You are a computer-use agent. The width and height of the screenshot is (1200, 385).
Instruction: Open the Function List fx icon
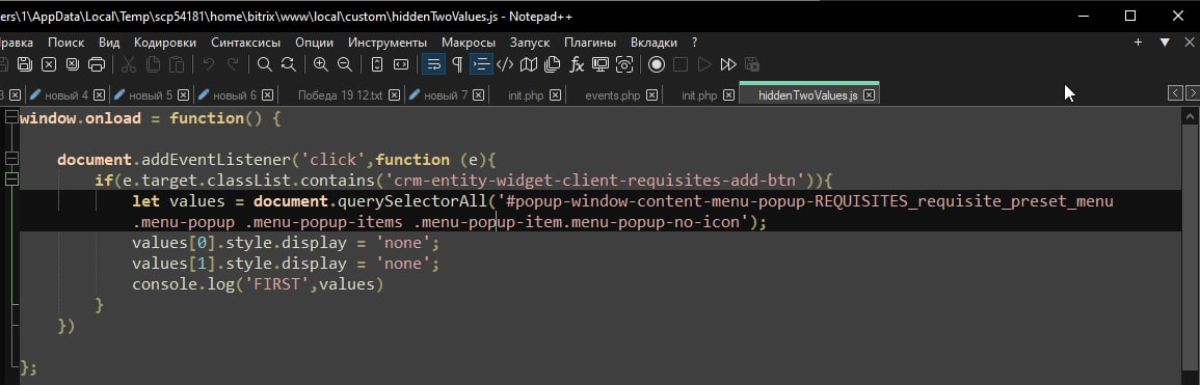point(577,65)
